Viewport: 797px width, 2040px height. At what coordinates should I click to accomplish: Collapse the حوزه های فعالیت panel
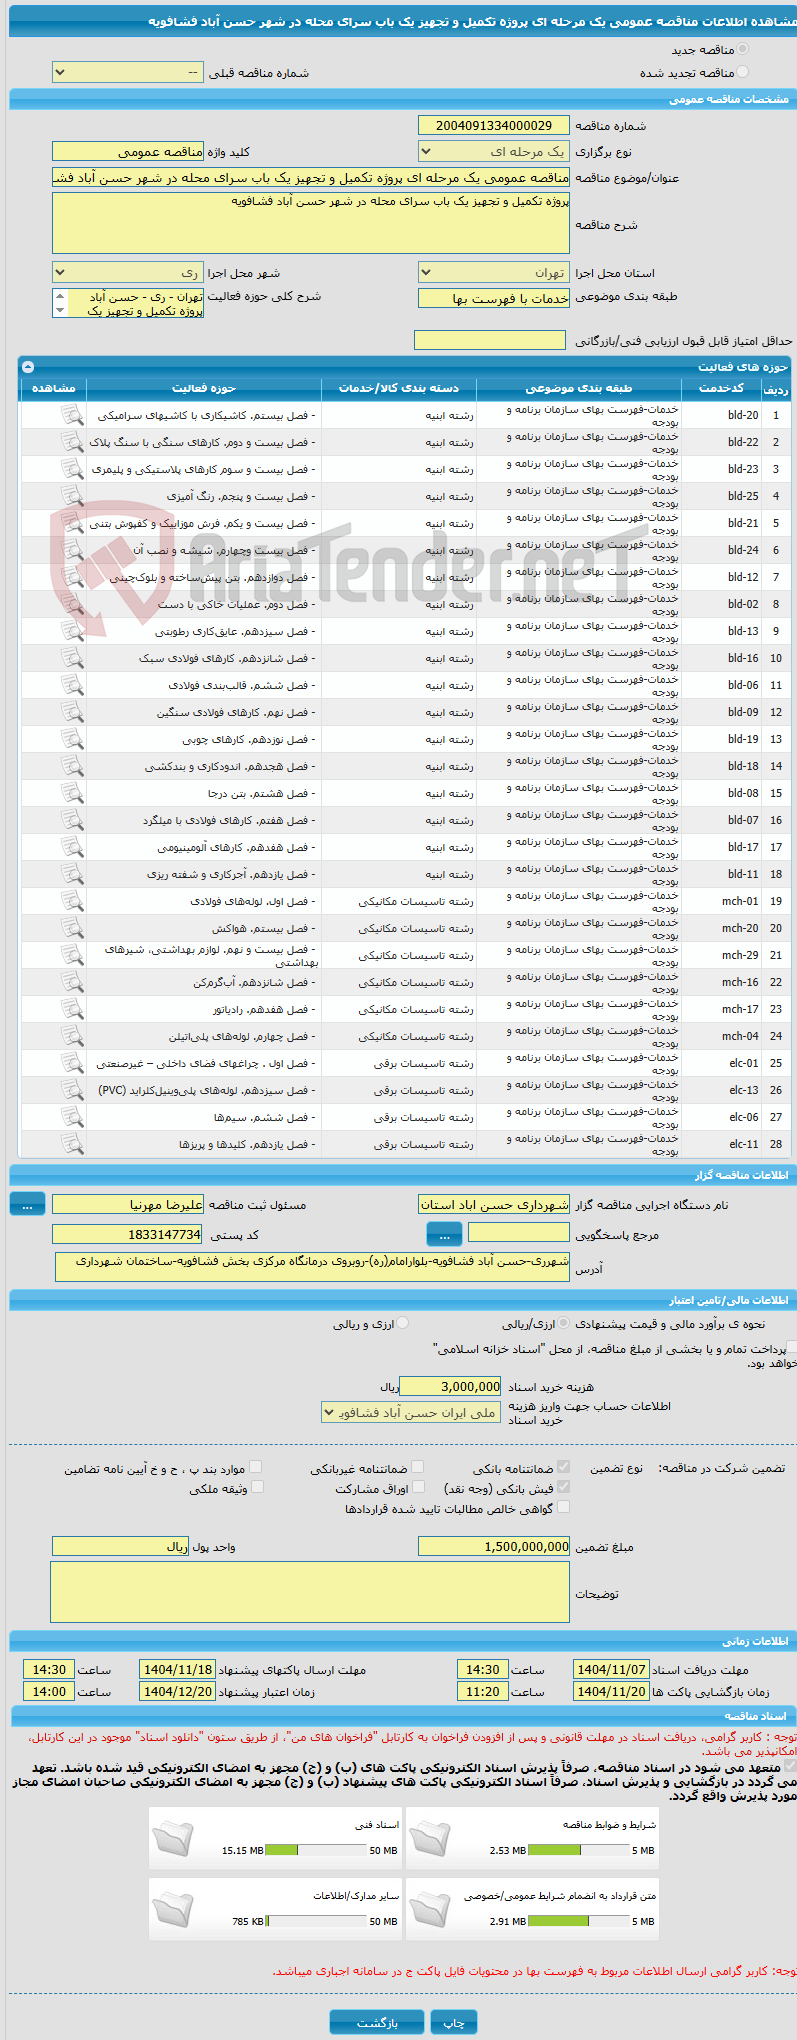pos(28,367)
